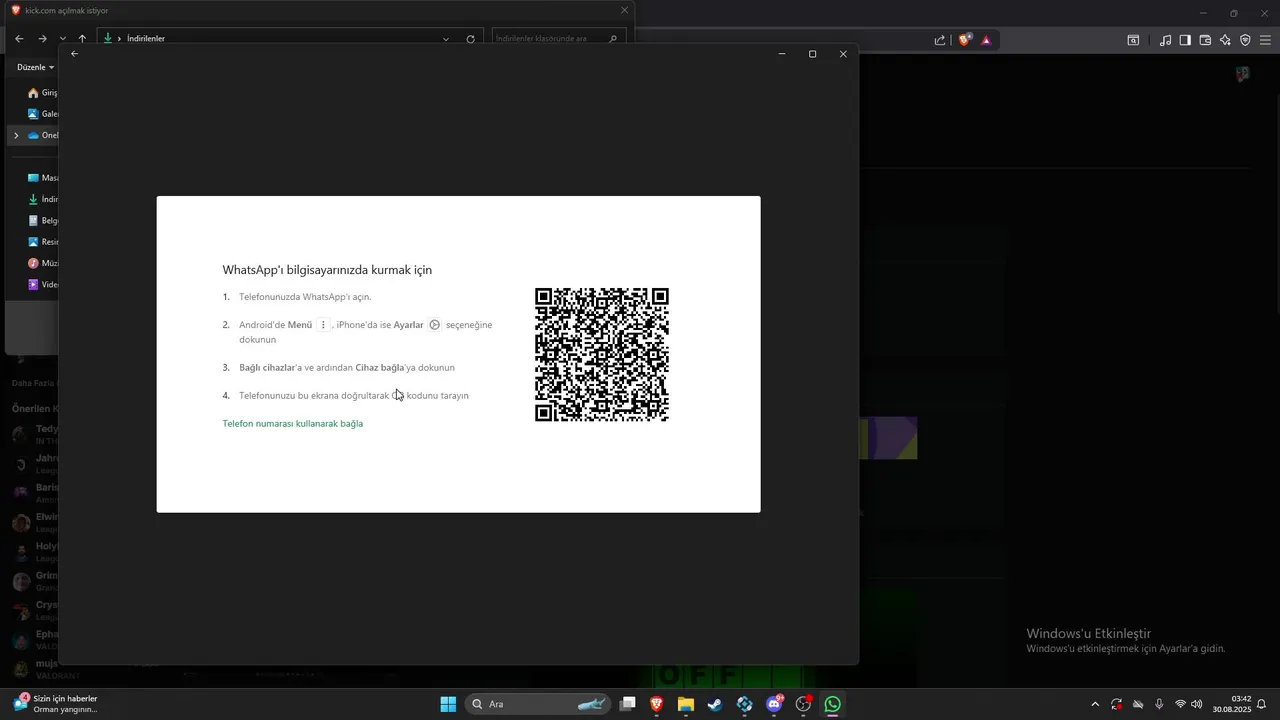Open the Windows Start menu
The image size is (1280, 720).
pos(448,704)
